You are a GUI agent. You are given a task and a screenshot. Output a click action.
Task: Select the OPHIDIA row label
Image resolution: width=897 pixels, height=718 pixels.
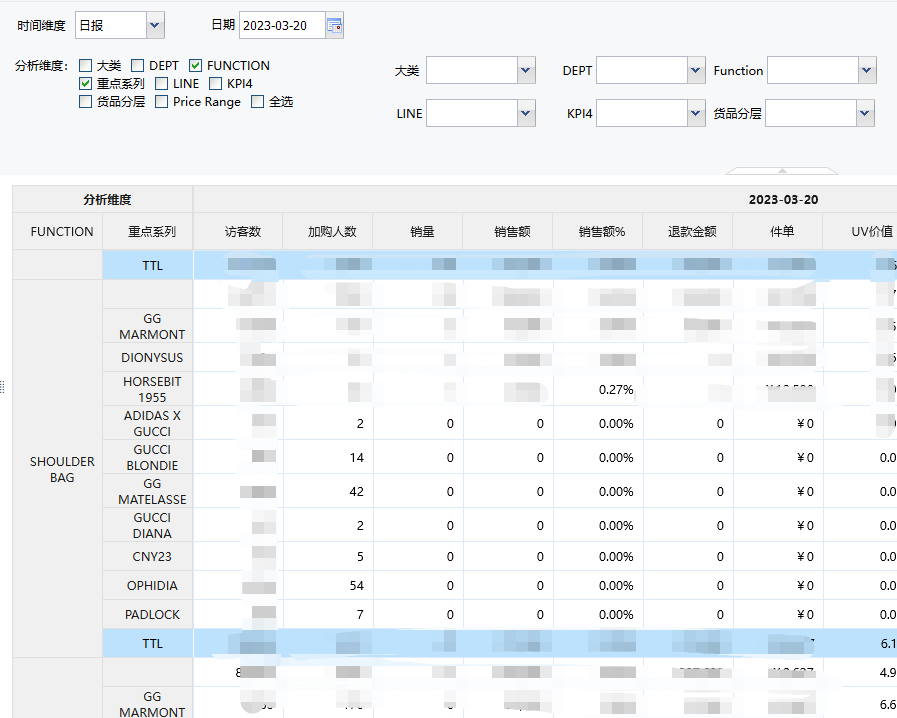[148, 586]
